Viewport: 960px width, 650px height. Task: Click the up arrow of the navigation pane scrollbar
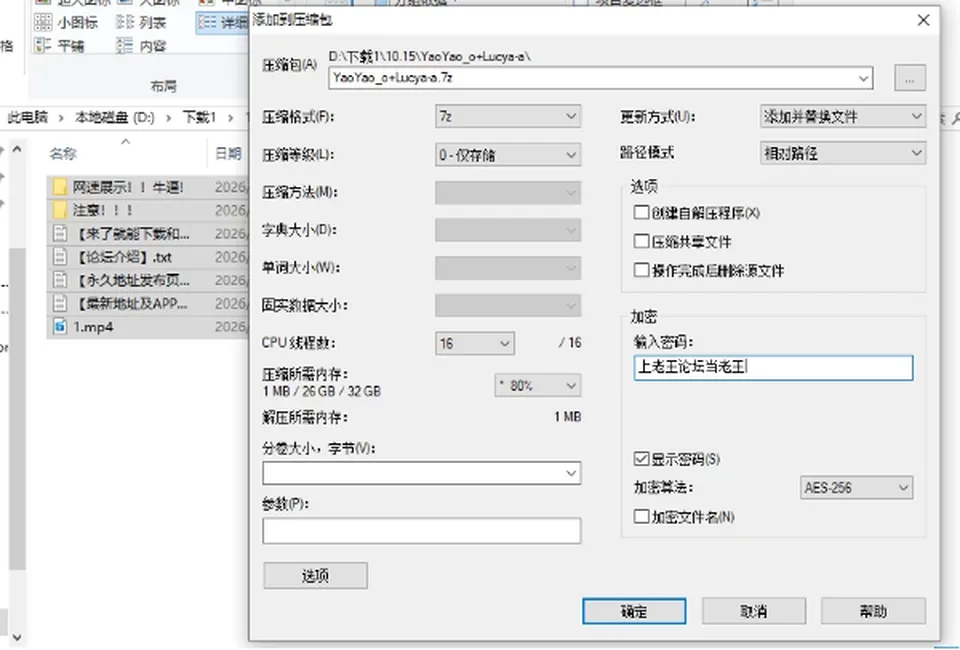[x=17, y=149]
